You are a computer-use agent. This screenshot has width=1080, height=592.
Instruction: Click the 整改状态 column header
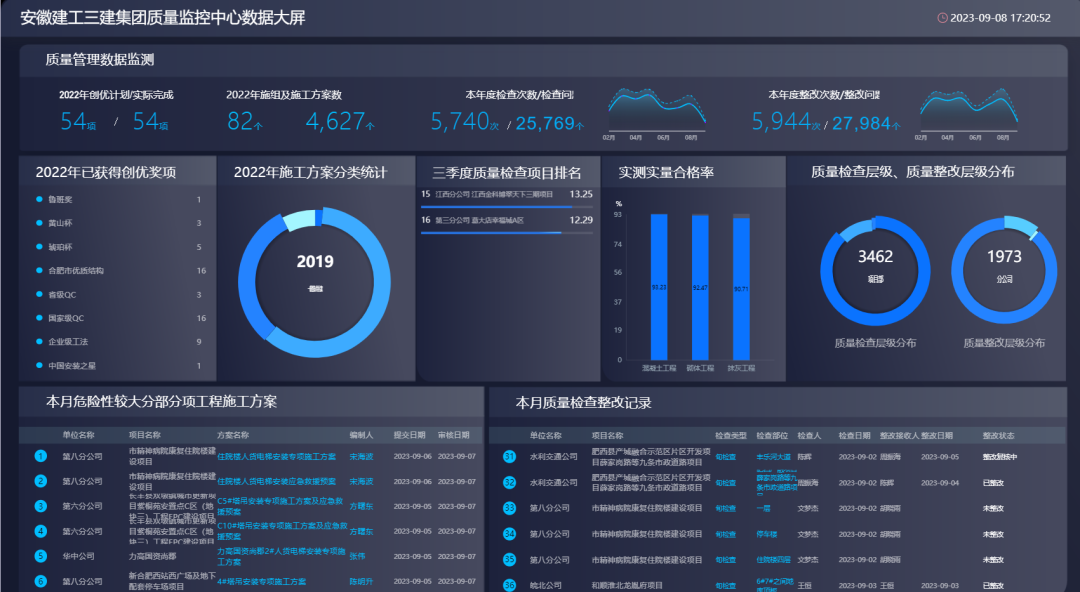(x=998, y=435)
